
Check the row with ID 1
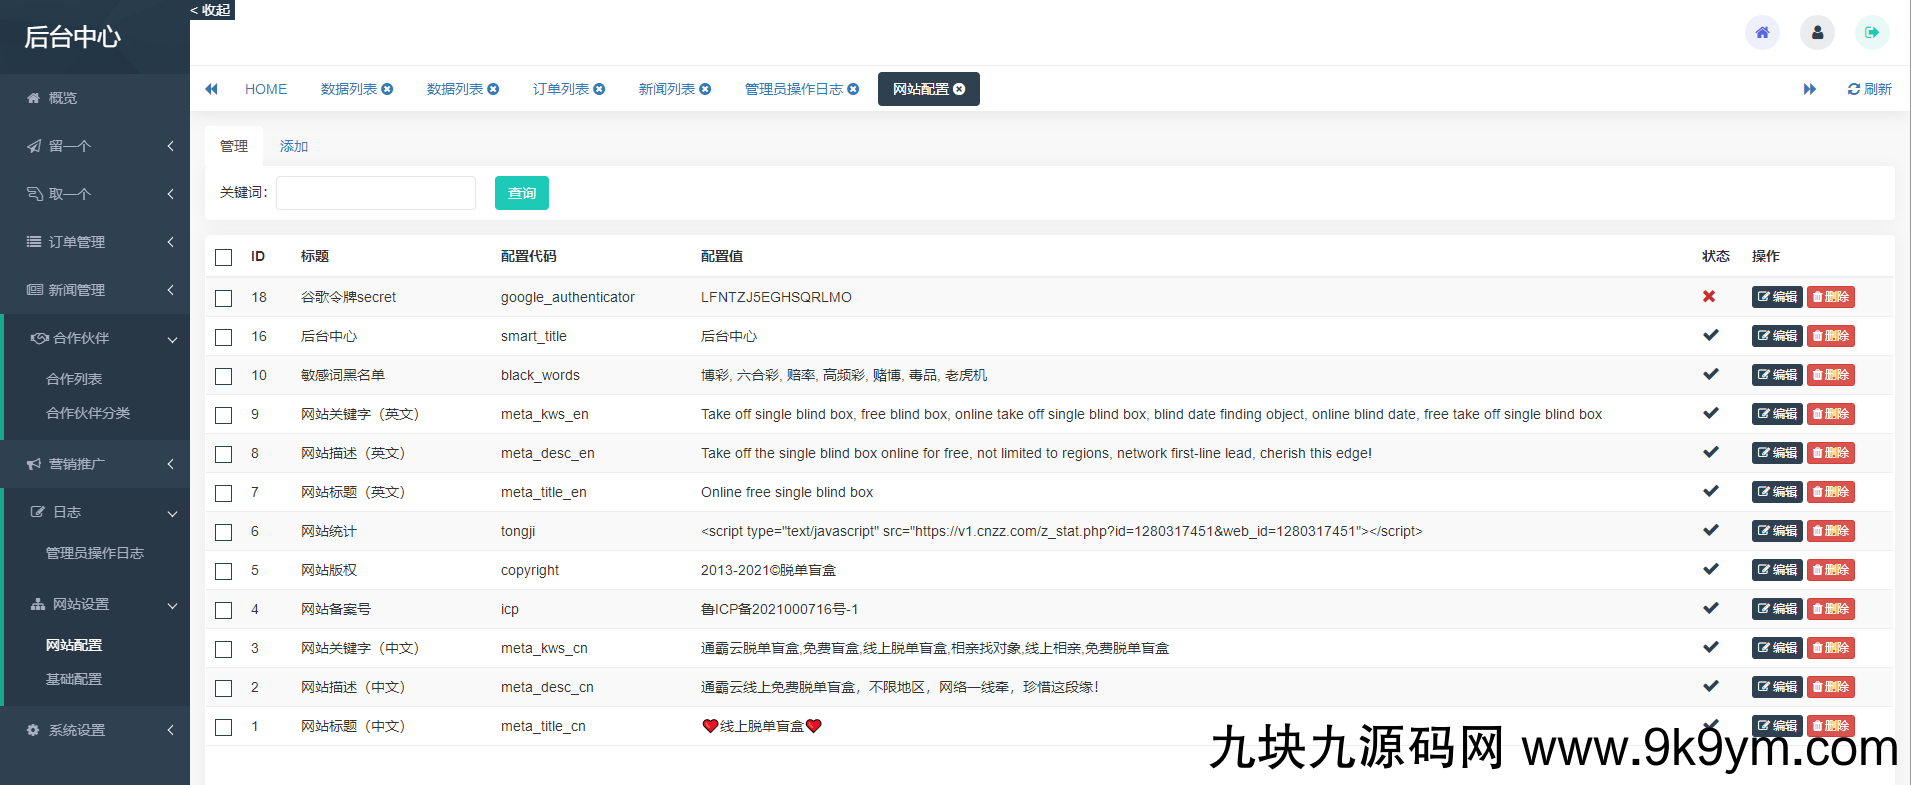point(224,727)
